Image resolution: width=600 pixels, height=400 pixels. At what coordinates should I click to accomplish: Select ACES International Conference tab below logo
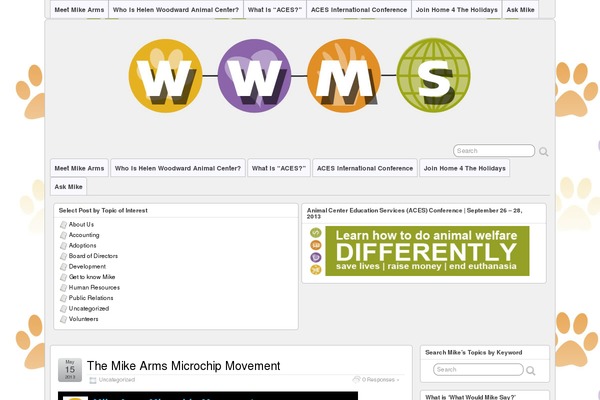click(x=365, y=168)
